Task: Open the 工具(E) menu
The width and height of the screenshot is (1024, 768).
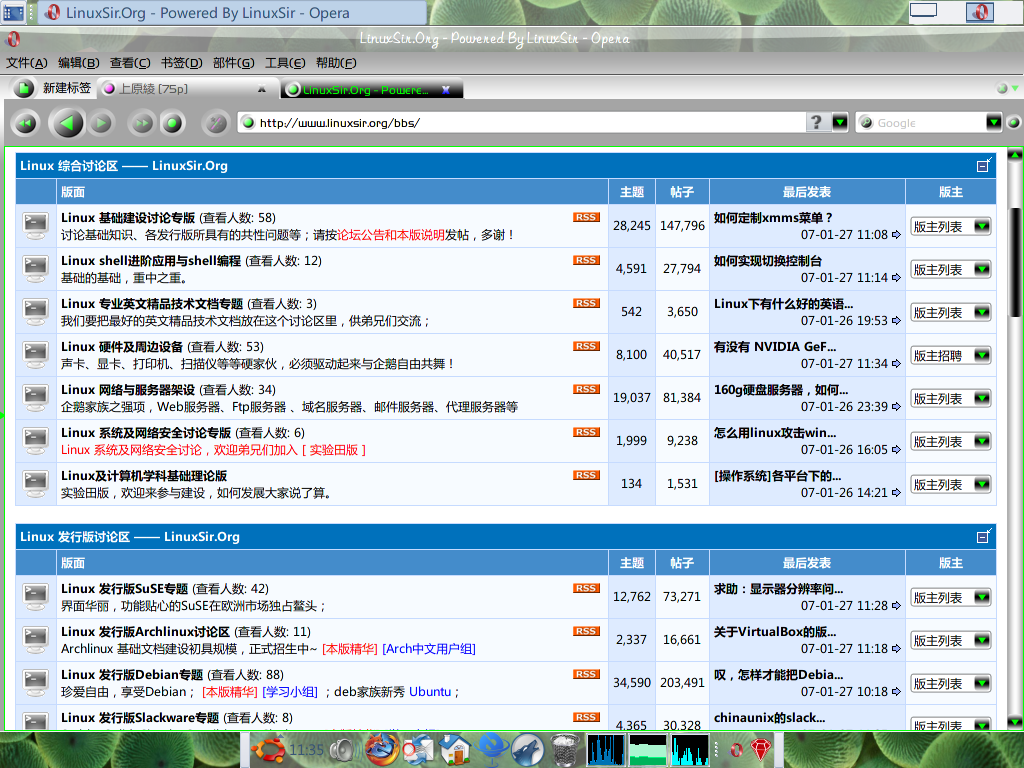Action: pos(285,63)
